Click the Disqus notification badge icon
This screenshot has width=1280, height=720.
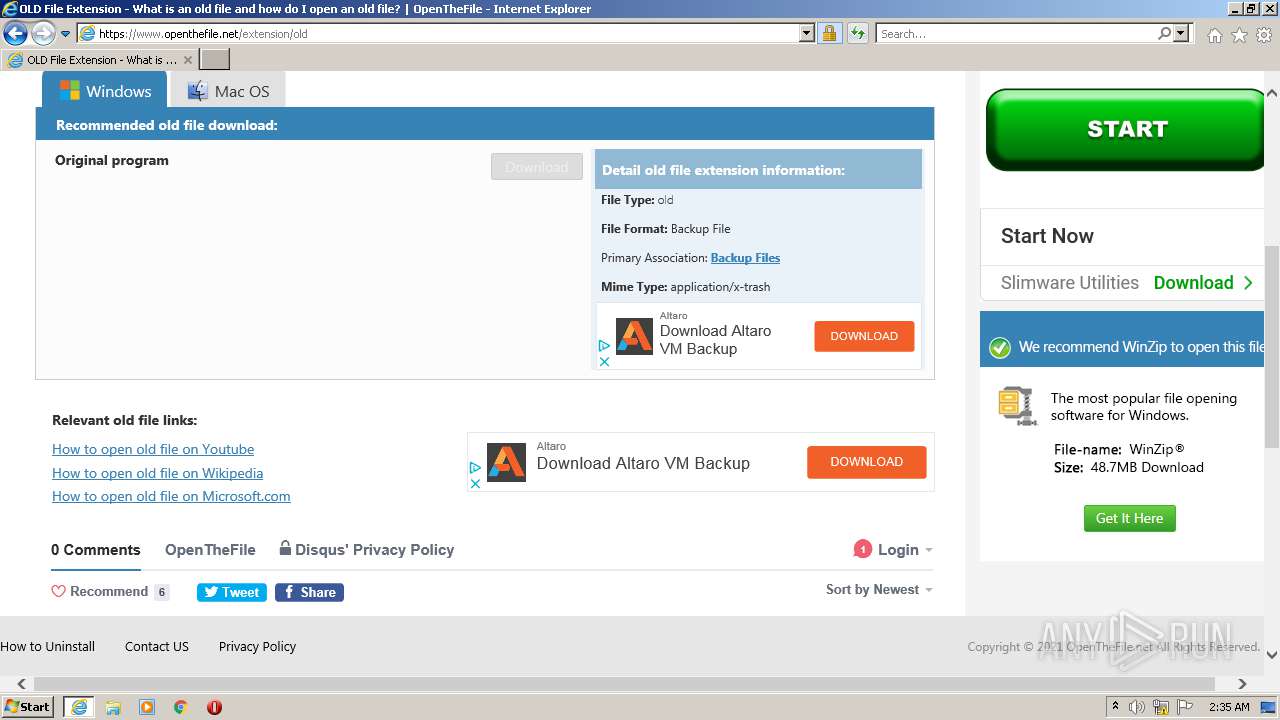(862, 549)
